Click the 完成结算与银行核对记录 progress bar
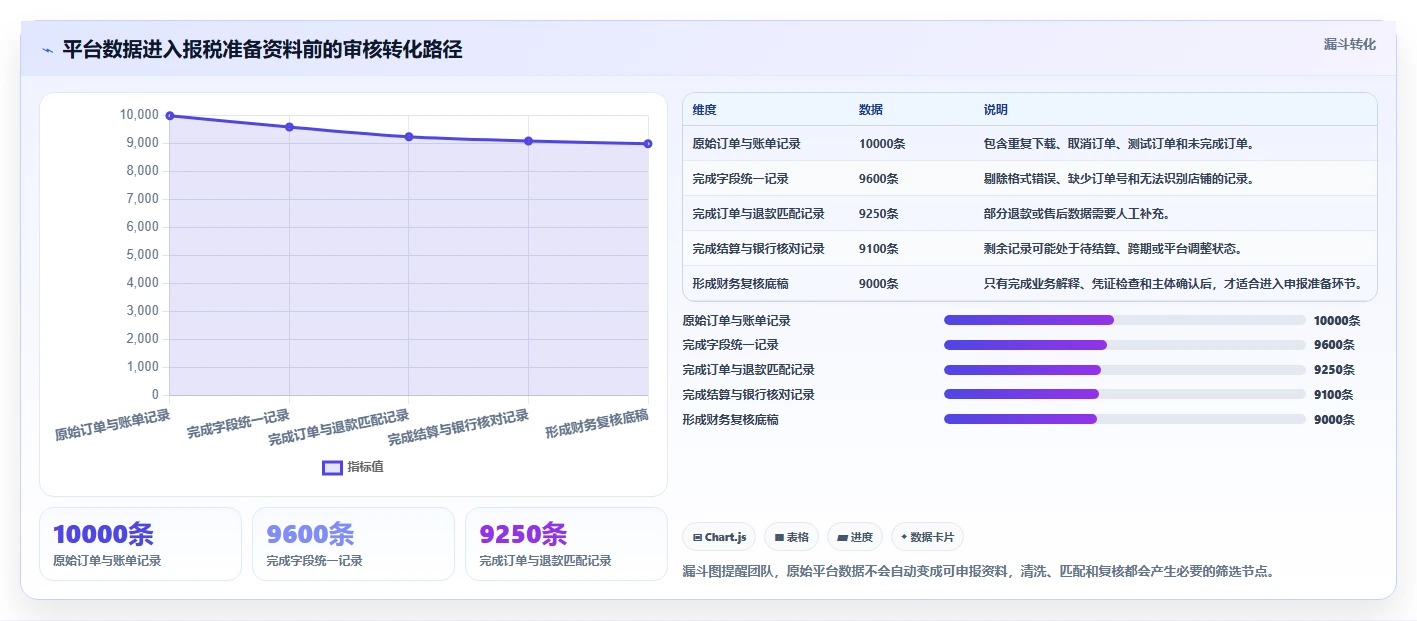Image resolution: width=1417 pixels, height=621 pixels. point(1125,394)
